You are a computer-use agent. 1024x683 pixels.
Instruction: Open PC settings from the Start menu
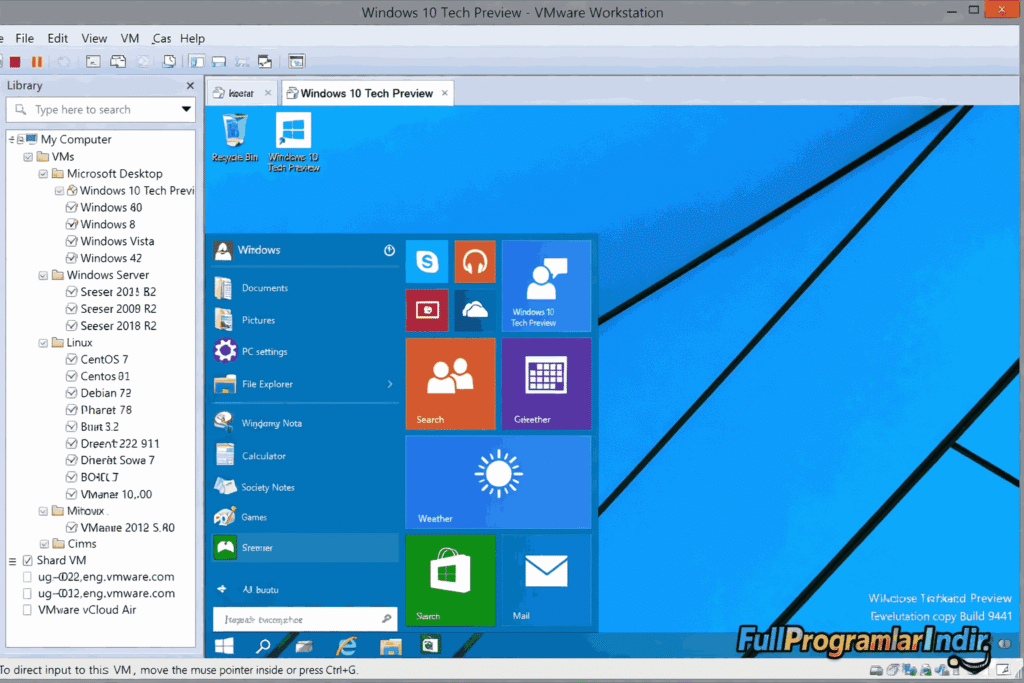(x=267, y=351)
